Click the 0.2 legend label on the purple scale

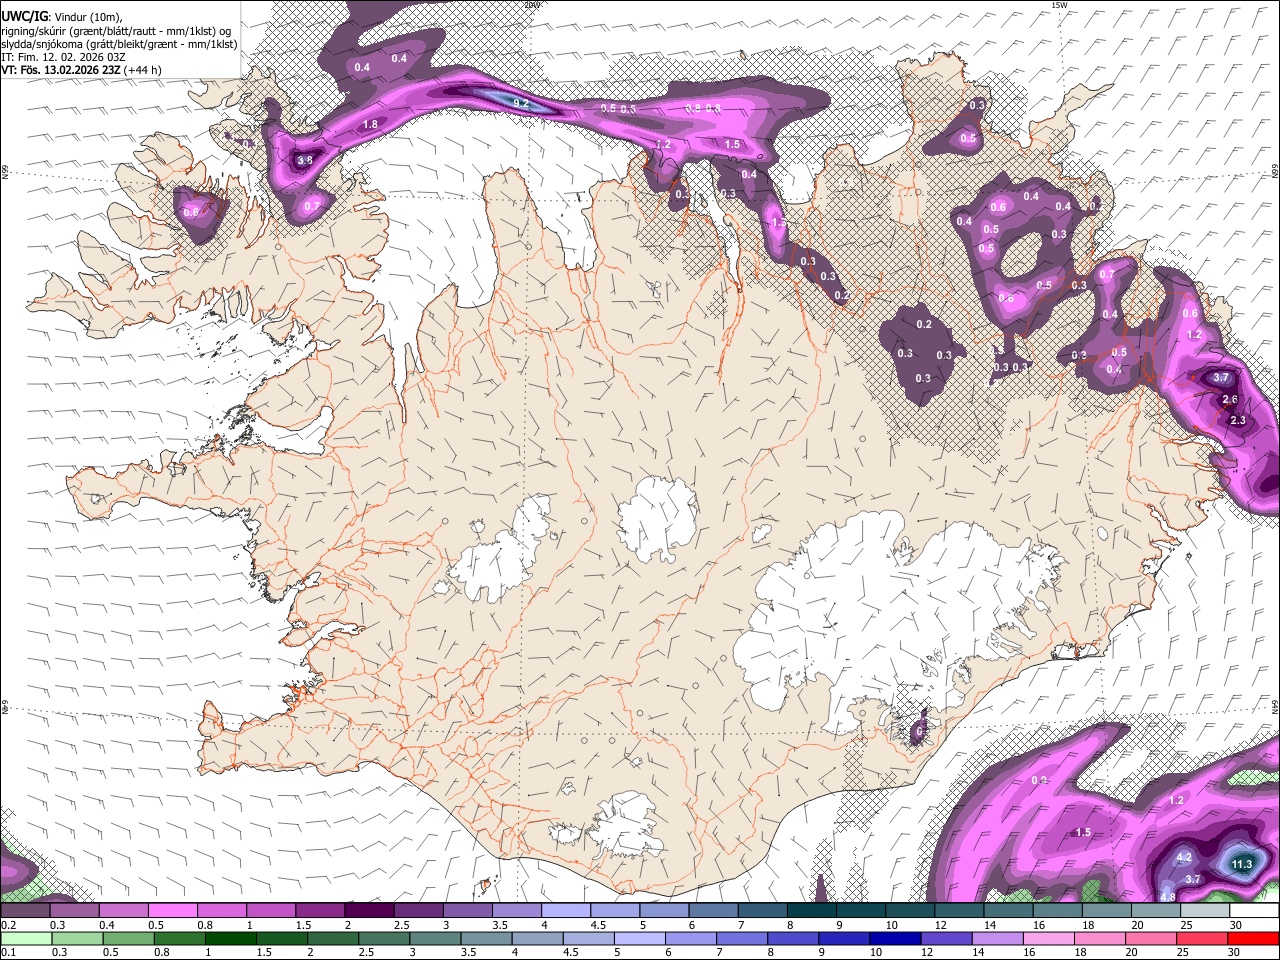[x=8, y=925]
